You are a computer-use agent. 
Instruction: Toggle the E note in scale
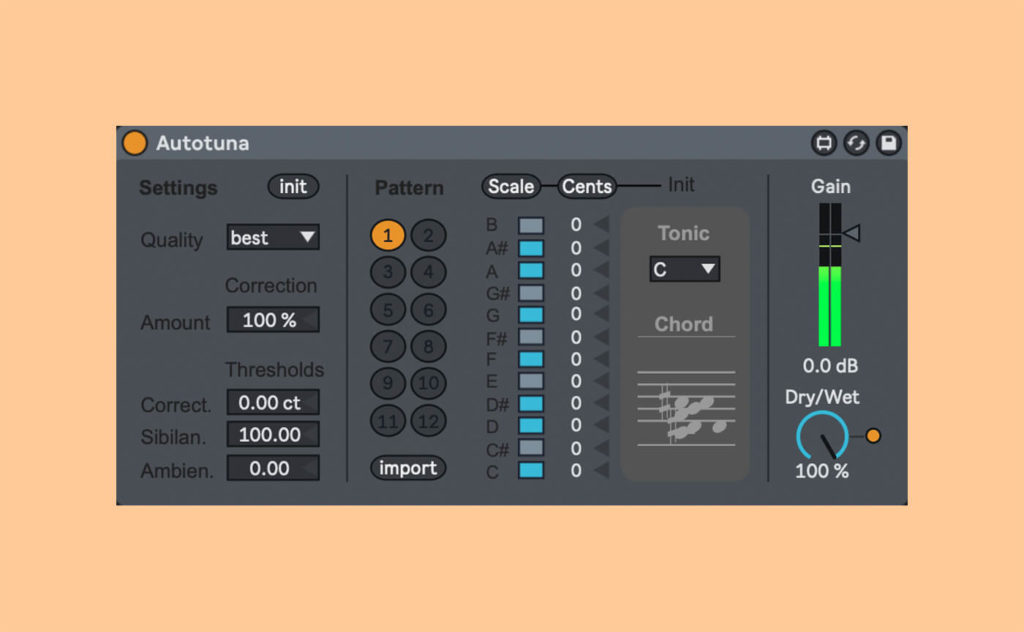[x=531, y=381]
